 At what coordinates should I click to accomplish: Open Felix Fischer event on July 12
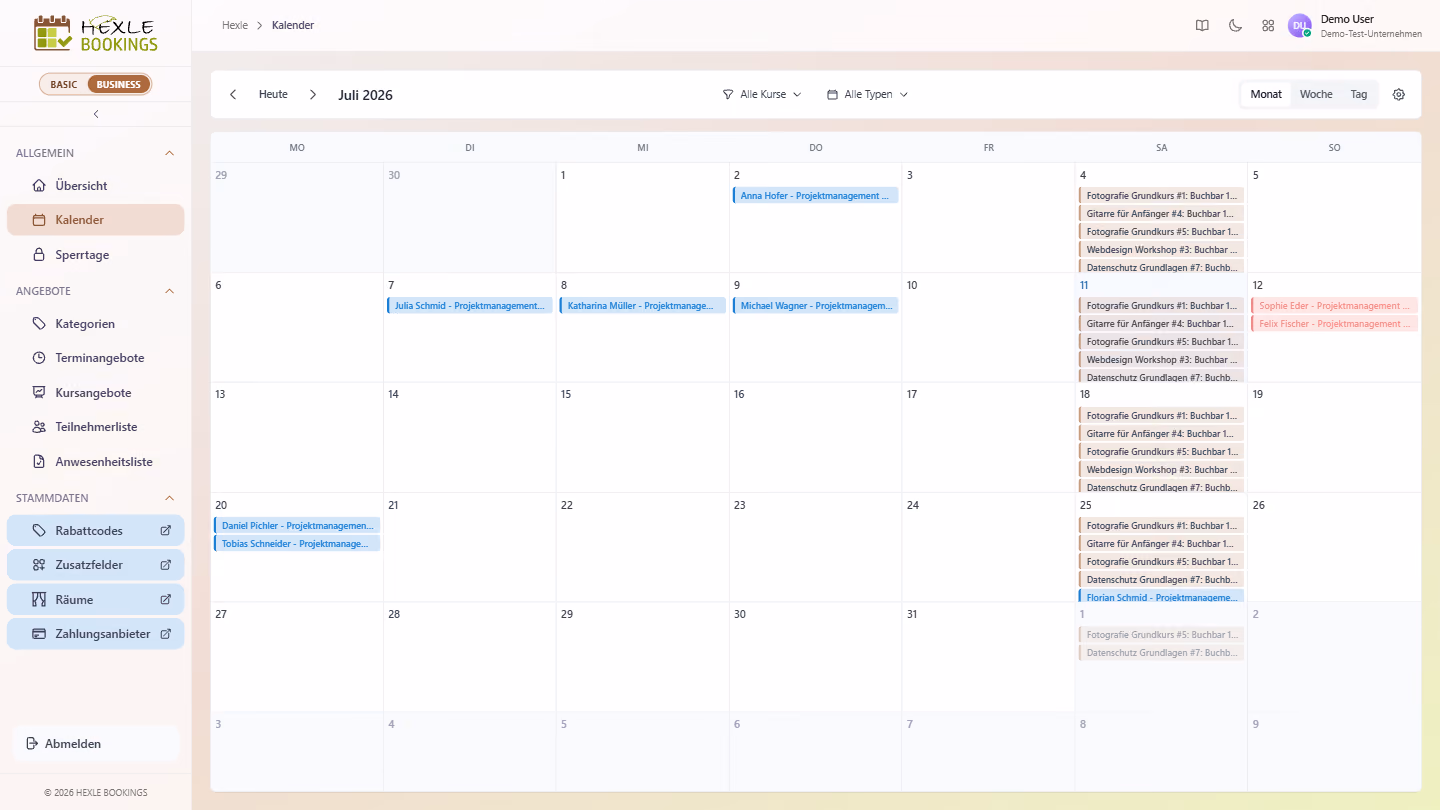1334,324
